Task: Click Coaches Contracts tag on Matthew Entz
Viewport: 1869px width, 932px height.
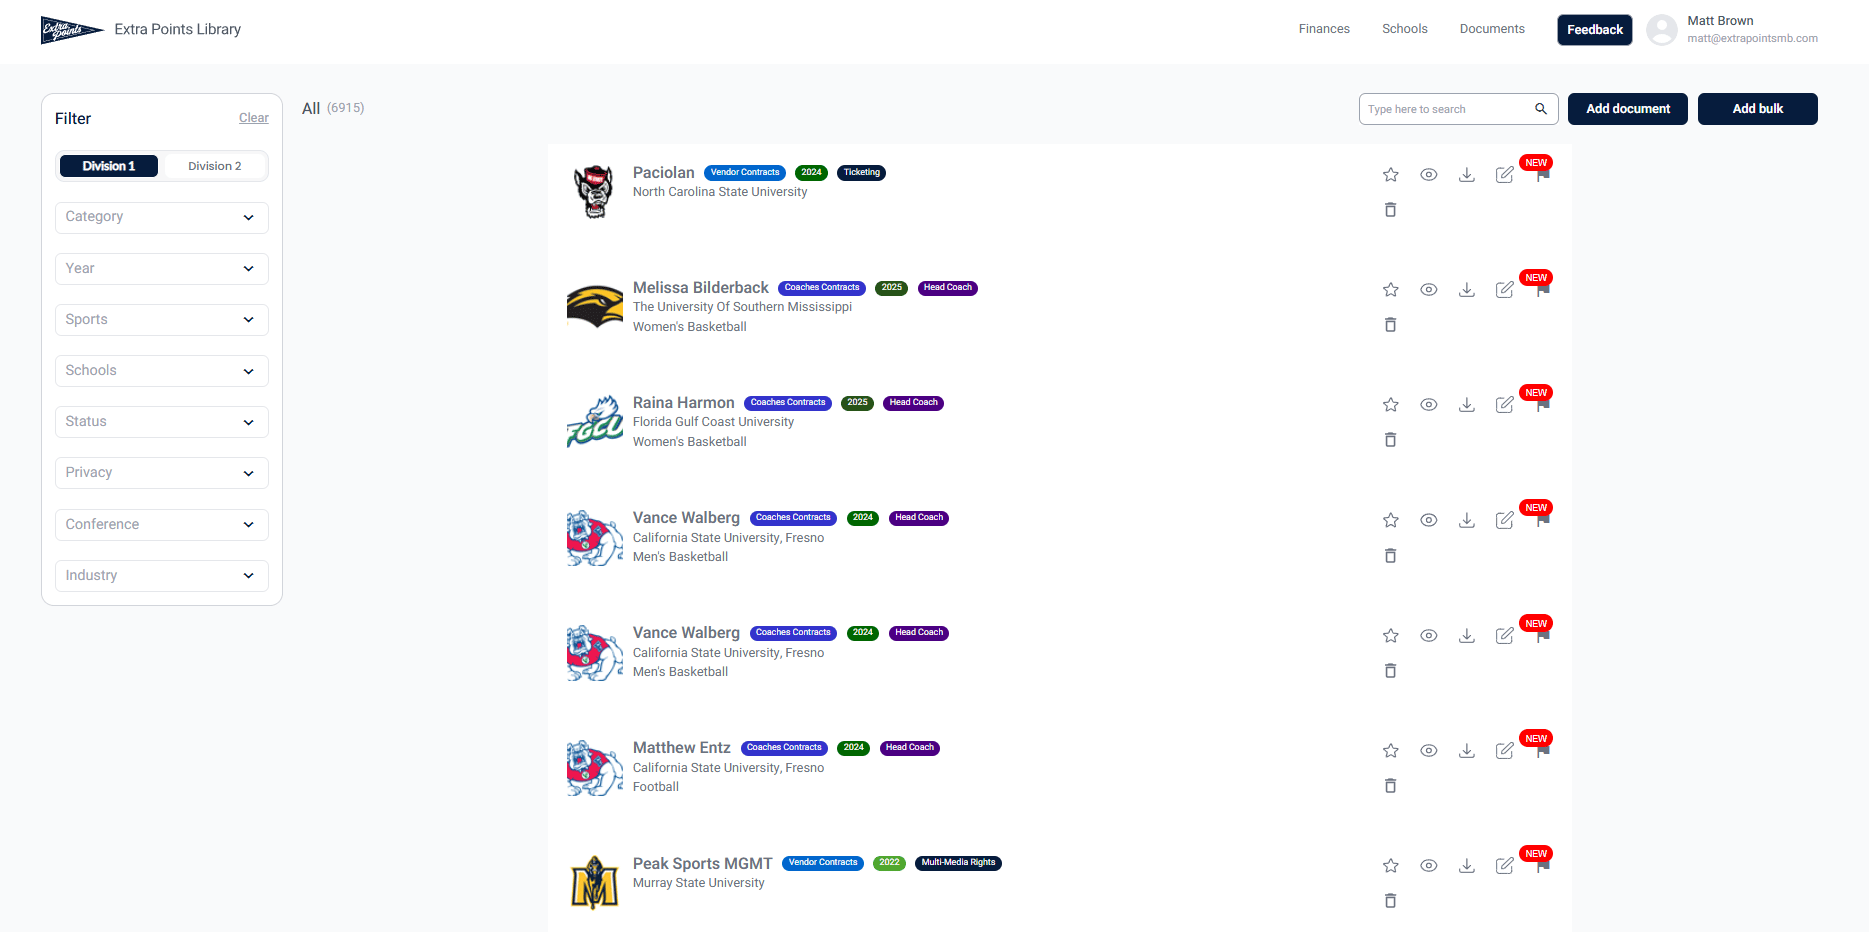Action: (x=784, y=748)
